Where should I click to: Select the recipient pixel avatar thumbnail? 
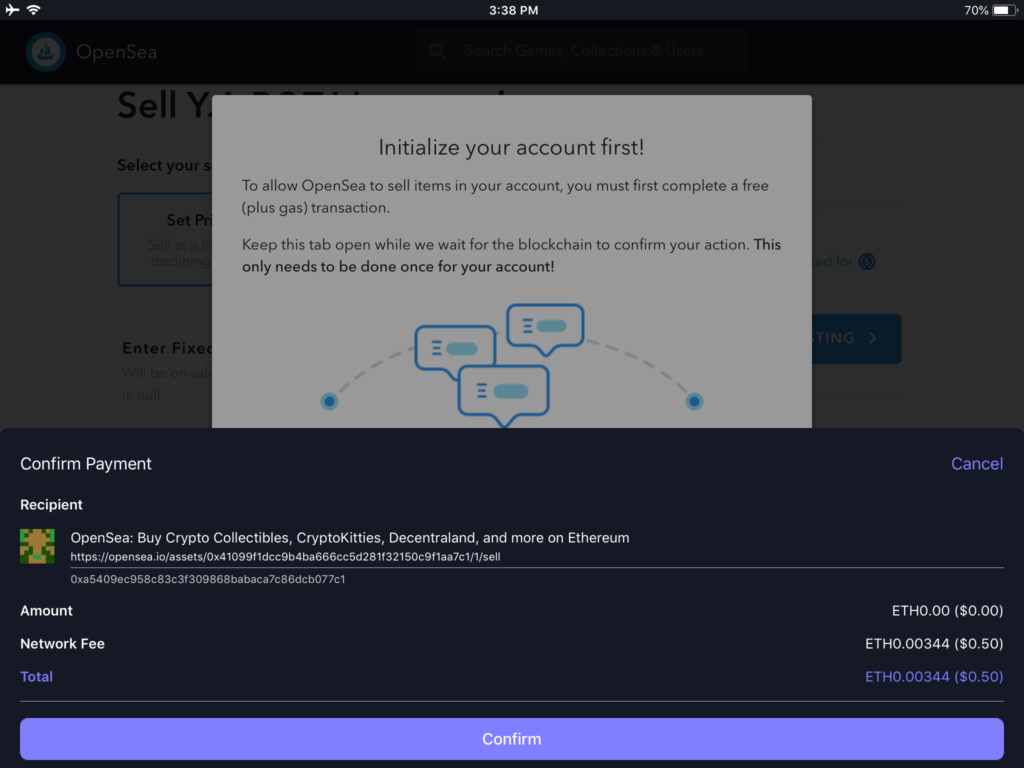37,546
